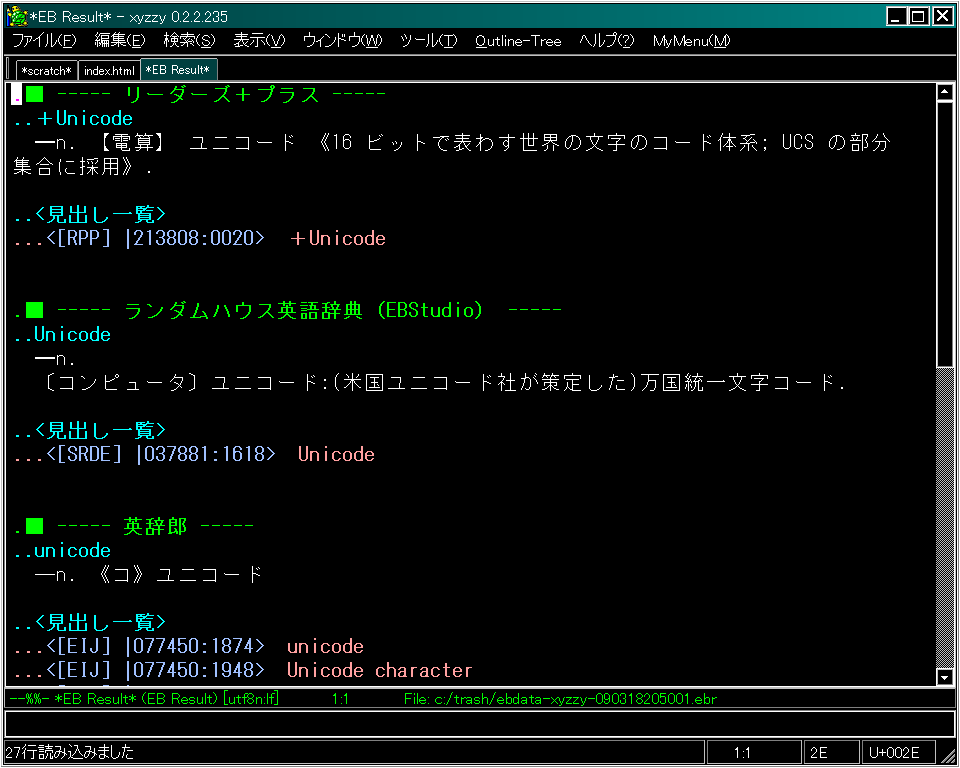Click the green square marker beside 英辞郎
This screenshot has width=960, height=768.
[x=35, y=526]
